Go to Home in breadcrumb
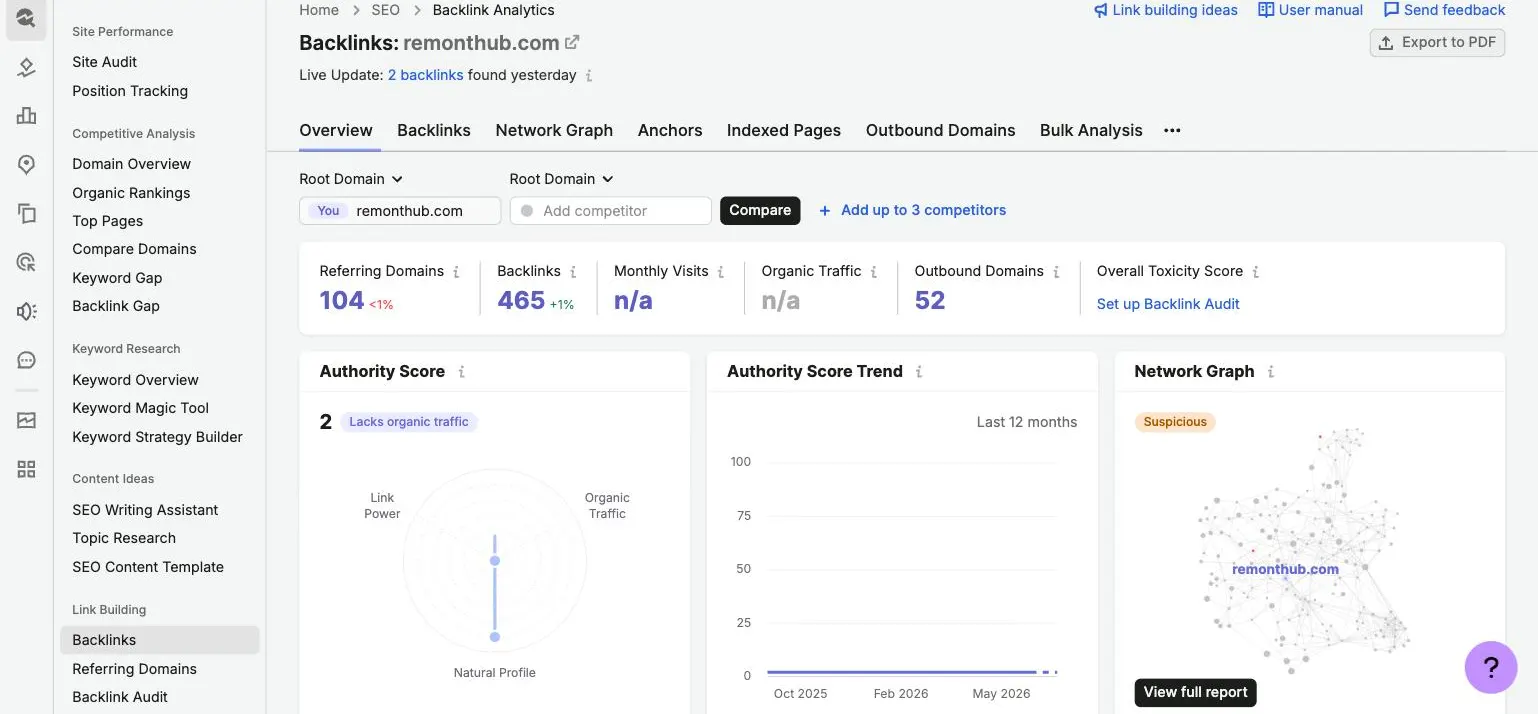This screenshot has width=1538, height=714. coord(319,10)
